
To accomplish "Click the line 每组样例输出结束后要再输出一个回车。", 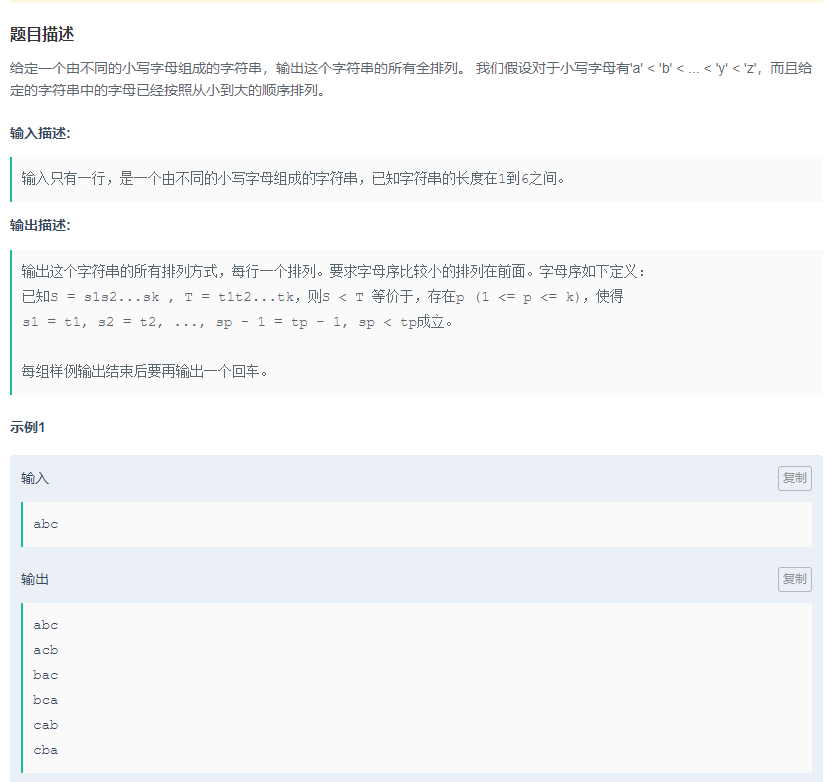I will 145,372.
